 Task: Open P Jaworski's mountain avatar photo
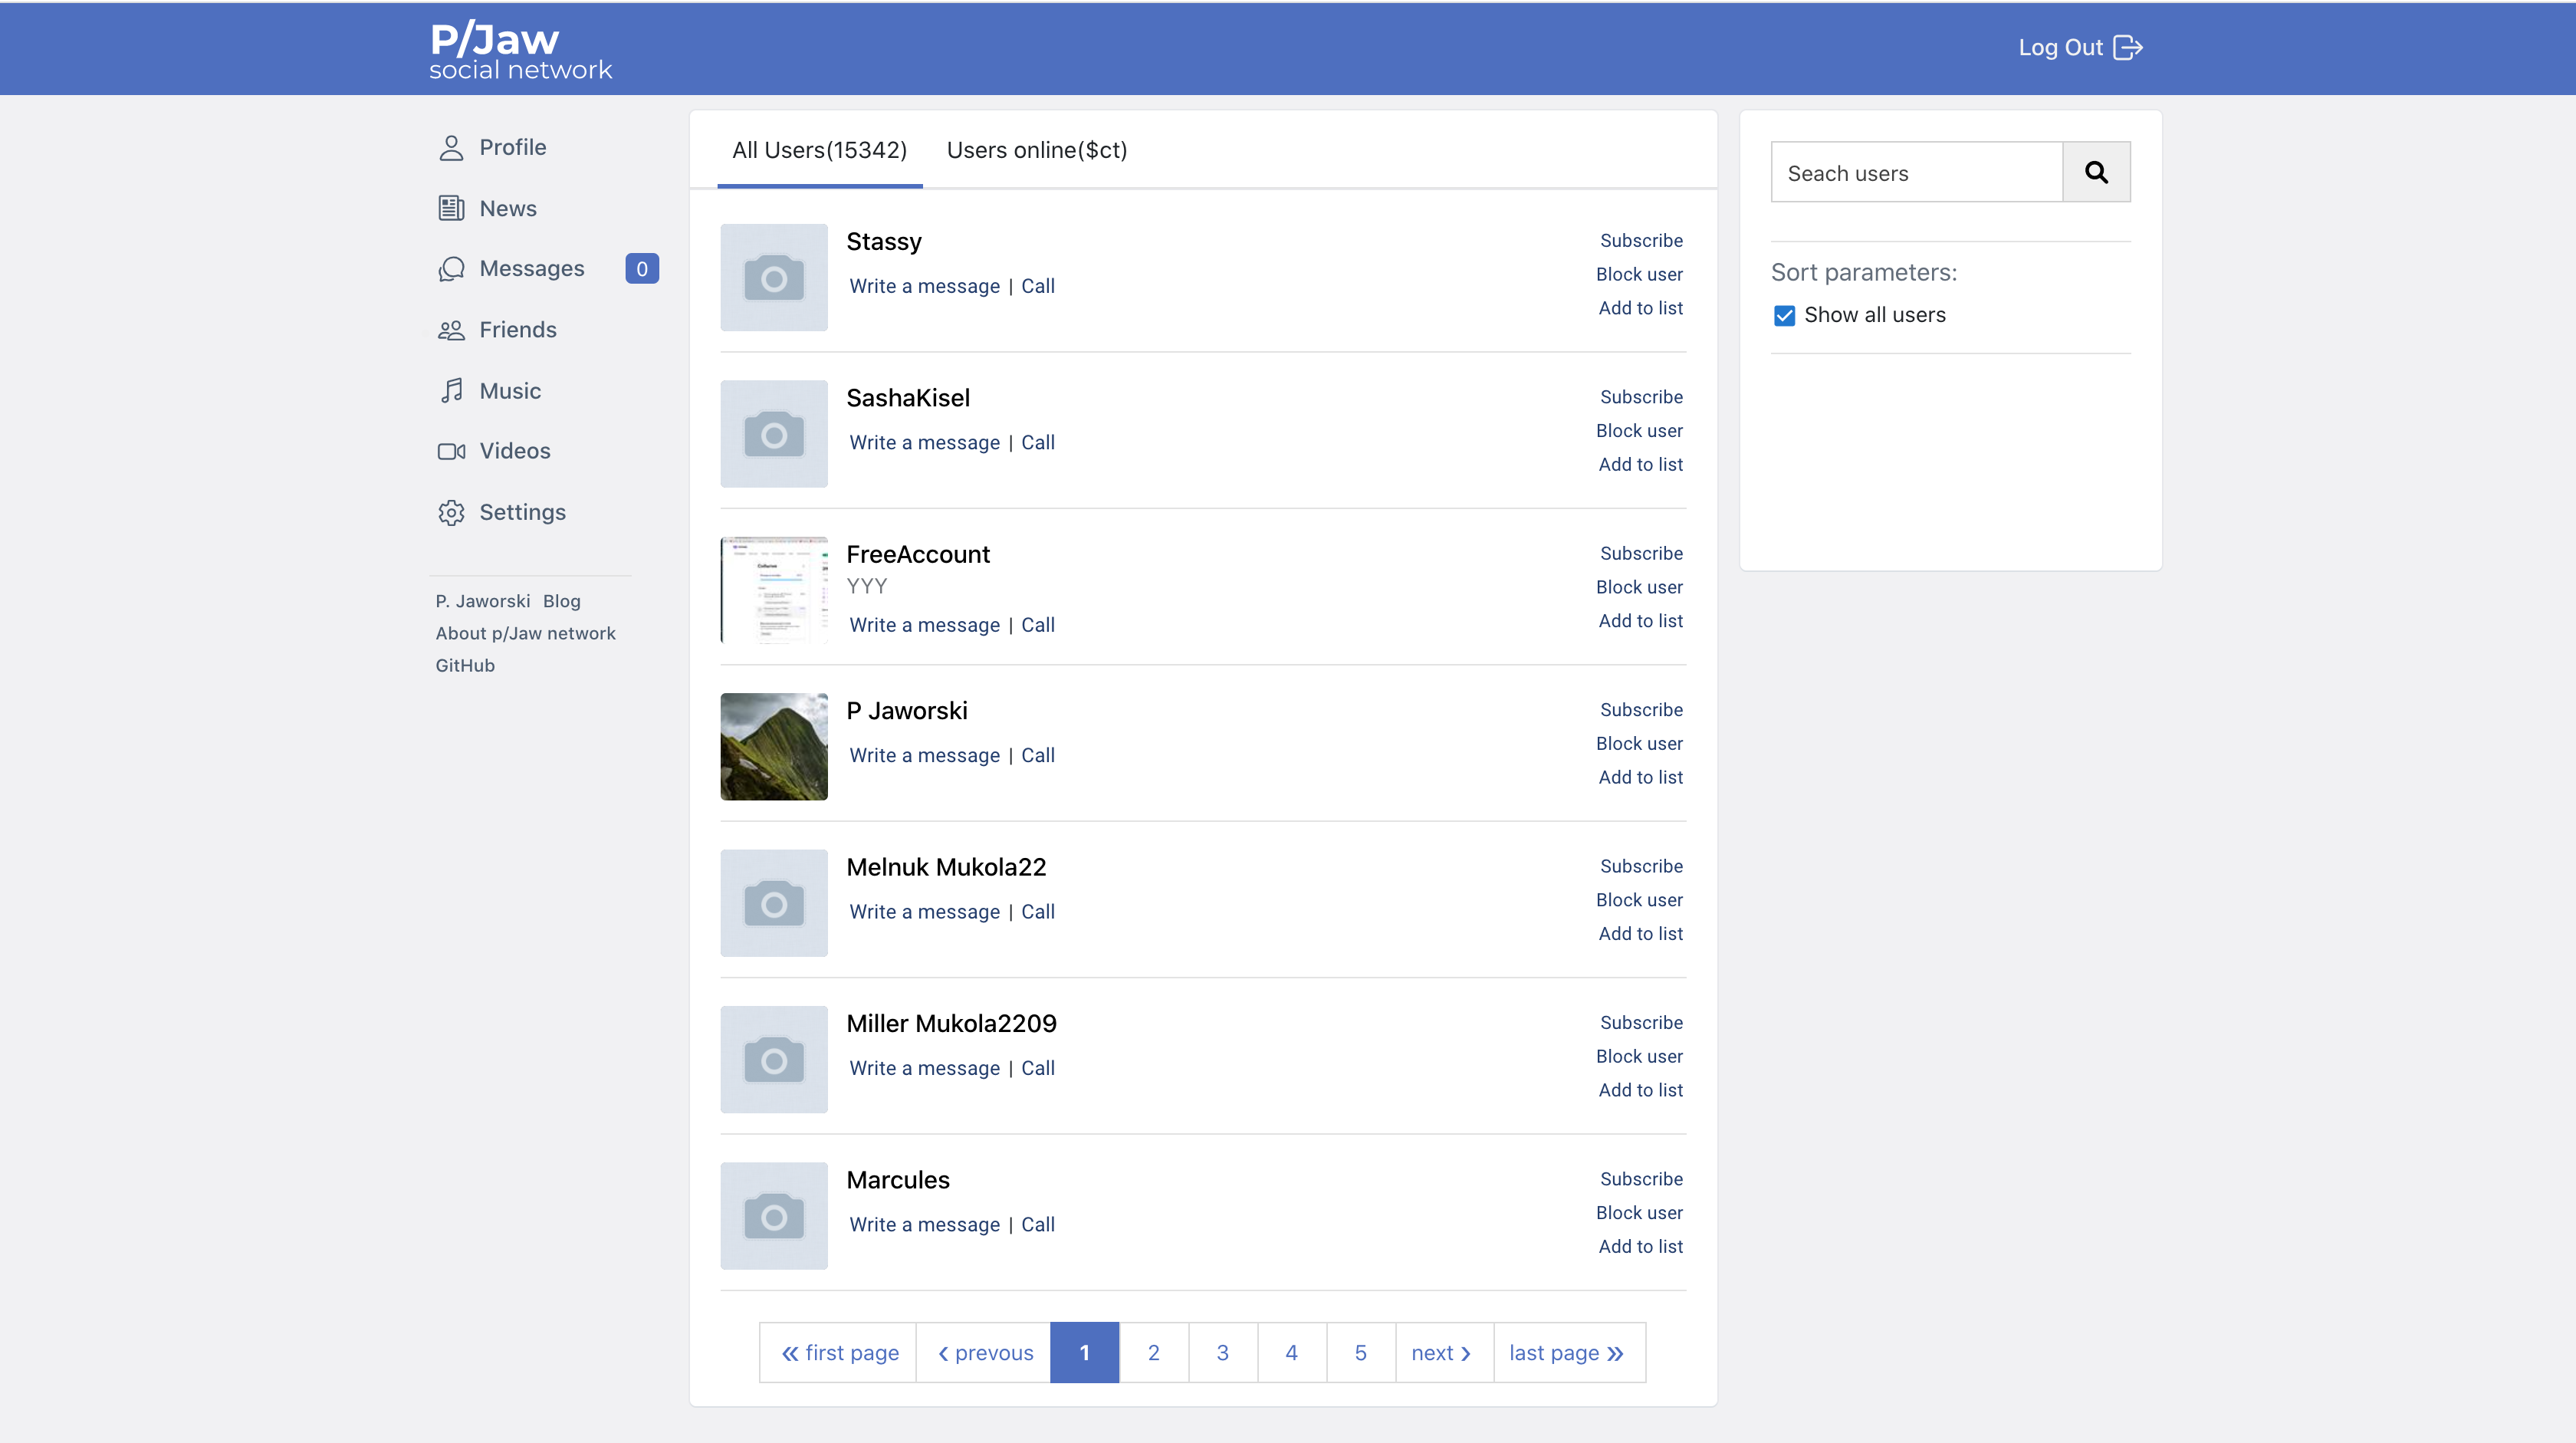click(x=773, y=746)
